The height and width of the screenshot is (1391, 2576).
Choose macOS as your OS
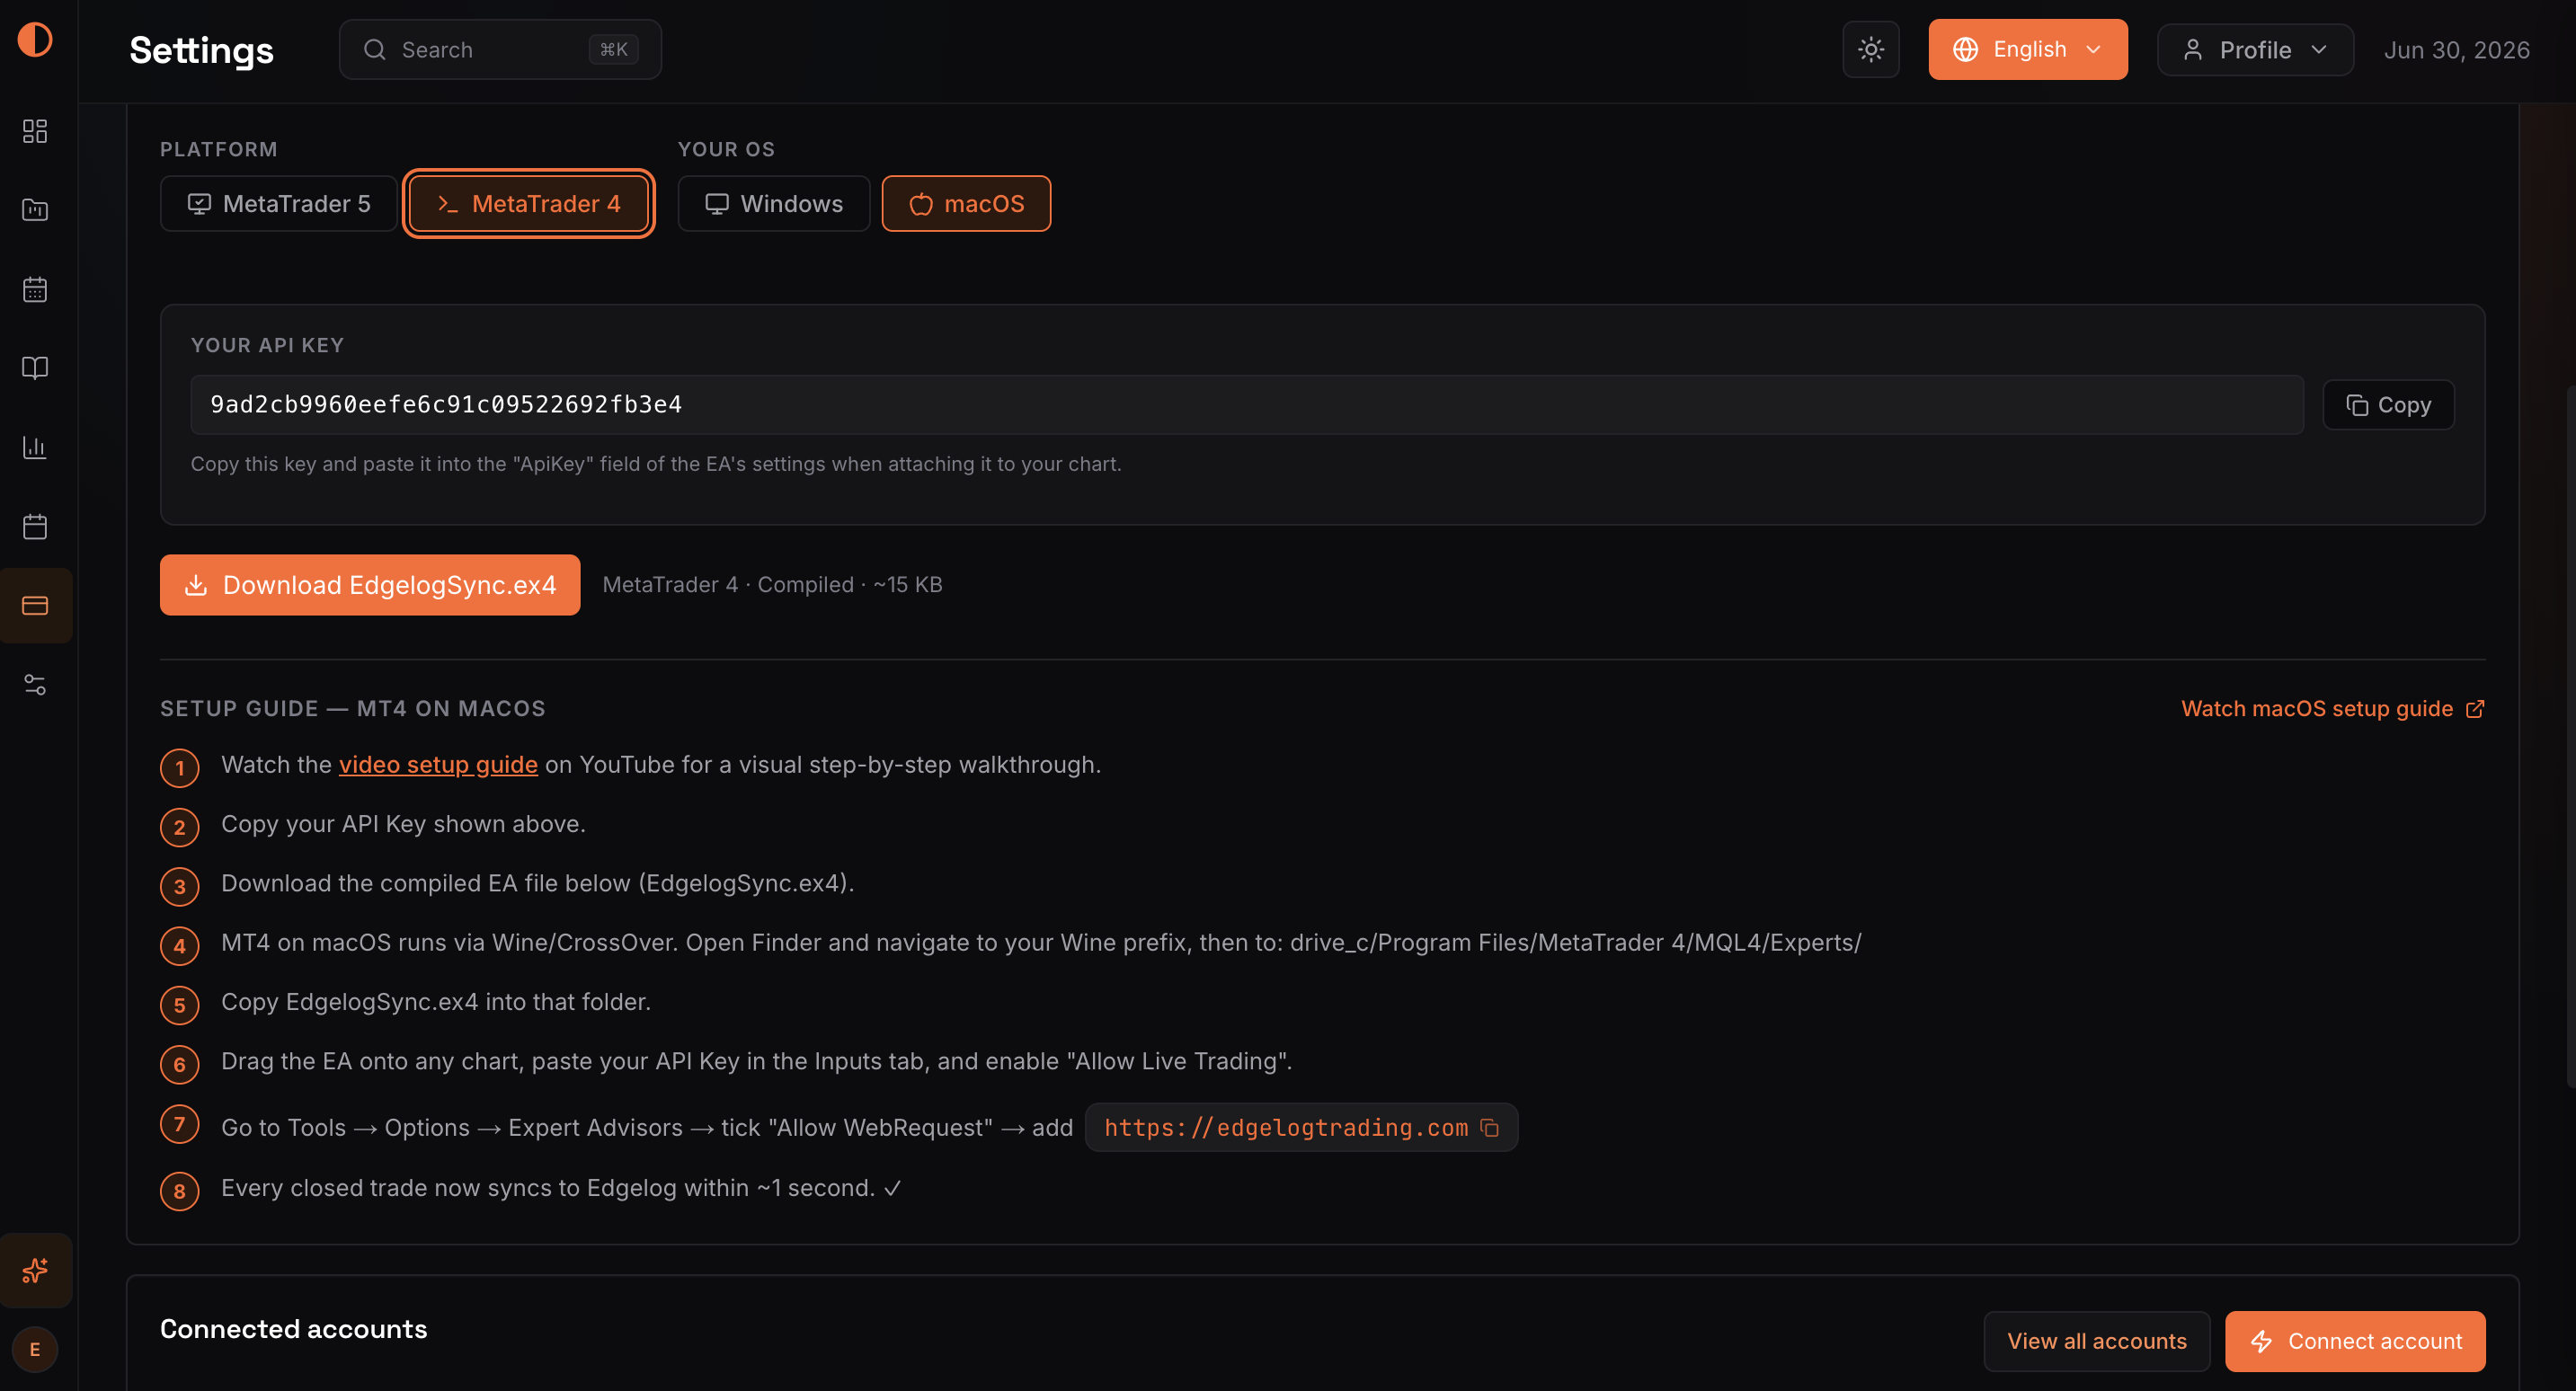966,203
